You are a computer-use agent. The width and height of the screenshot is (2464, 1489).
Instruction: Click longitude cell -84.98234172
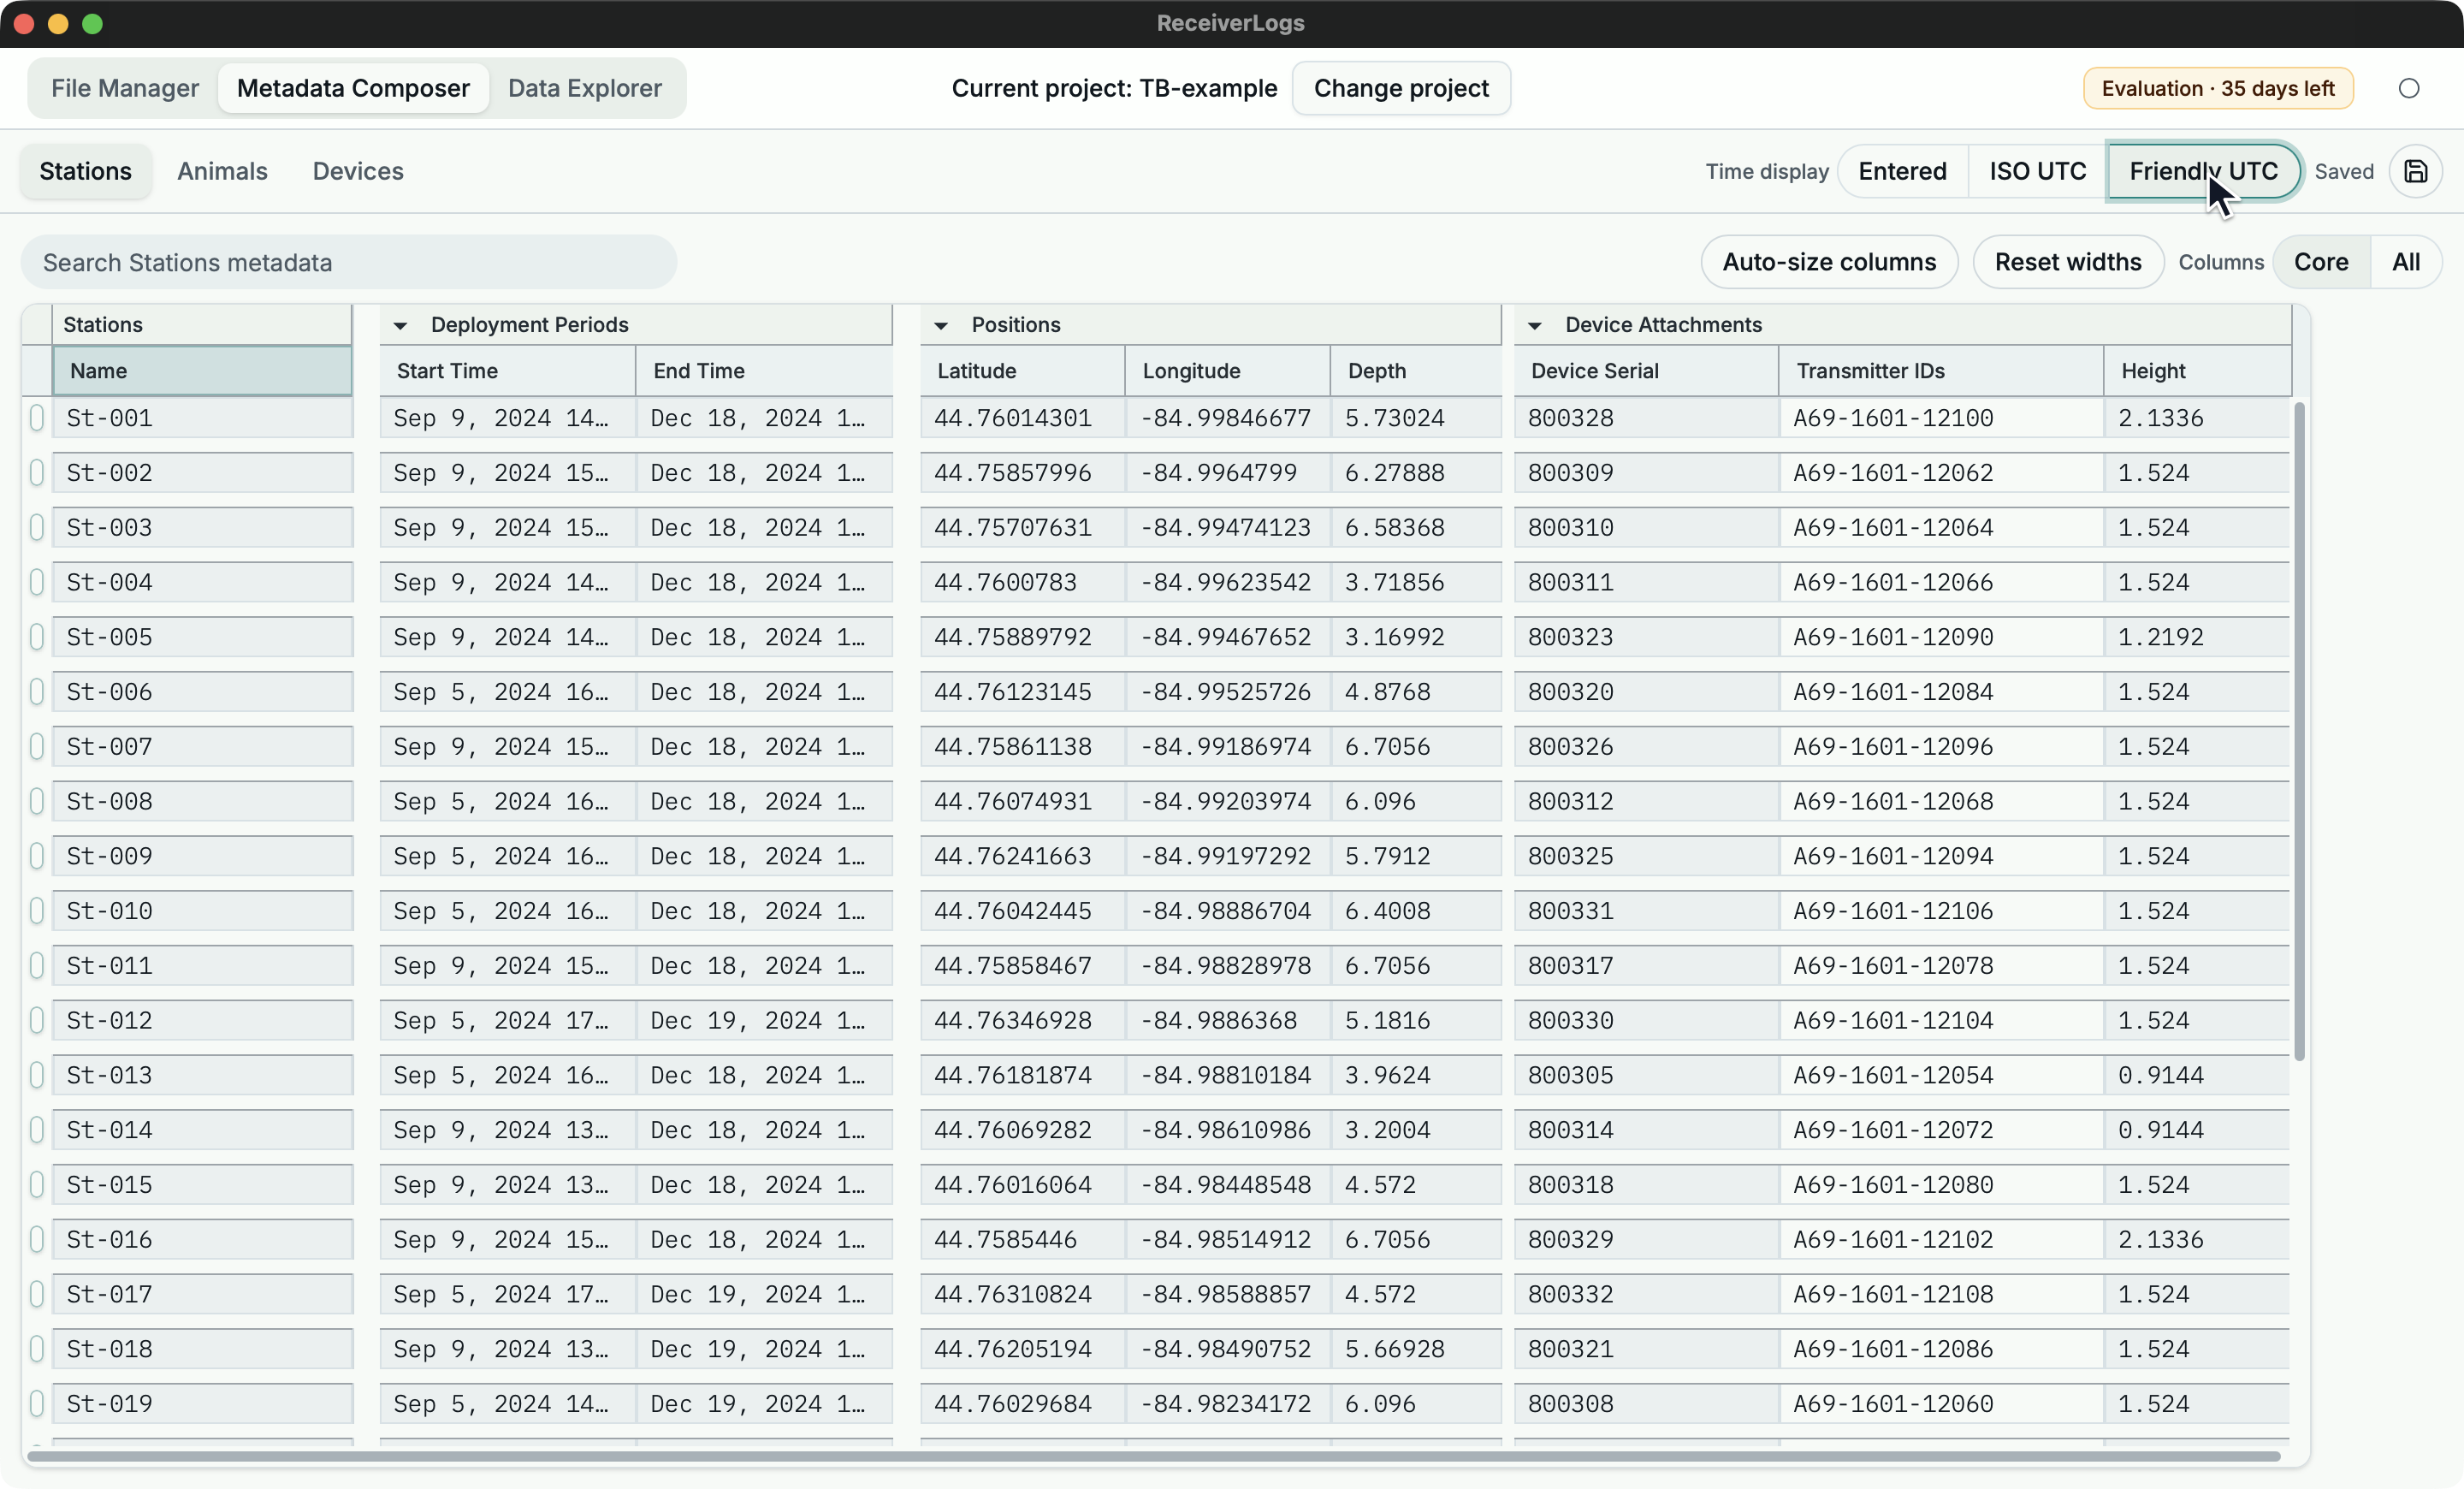click(x=1228, y=1404)
